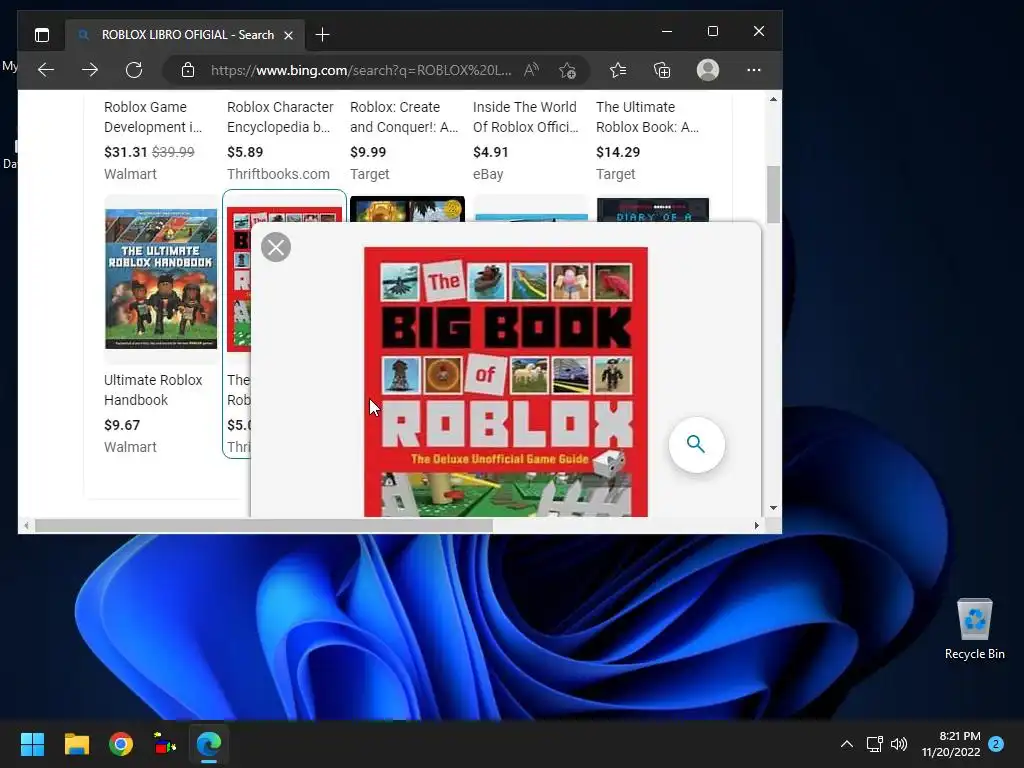Open Edge Settings and more menu
The width and height of the screenshot is (1024, 768).
[754, 70]
